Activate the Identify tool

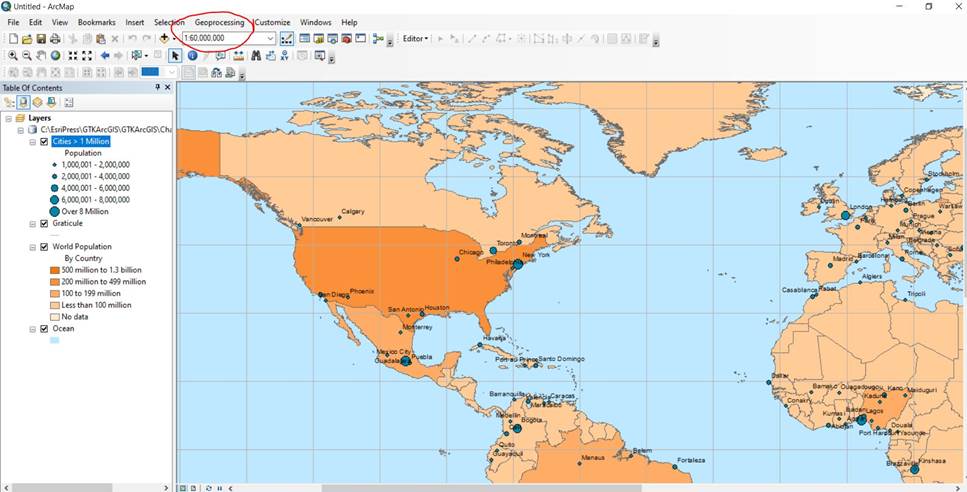tap(192, 55)
